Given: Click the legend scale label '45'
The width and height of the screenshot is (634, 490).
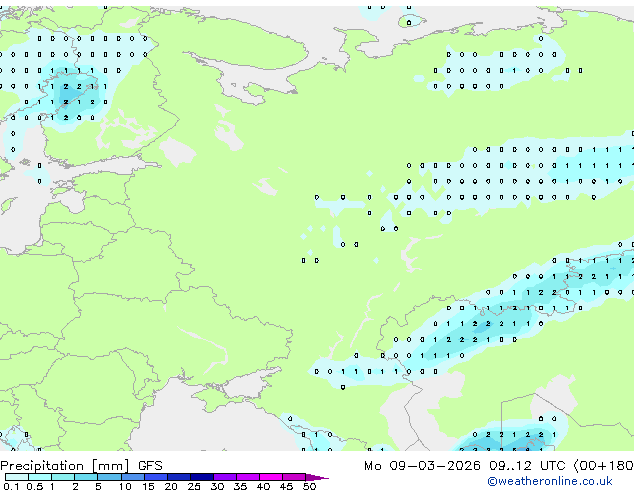Looking at the screenshot, I should coord(286,486).
